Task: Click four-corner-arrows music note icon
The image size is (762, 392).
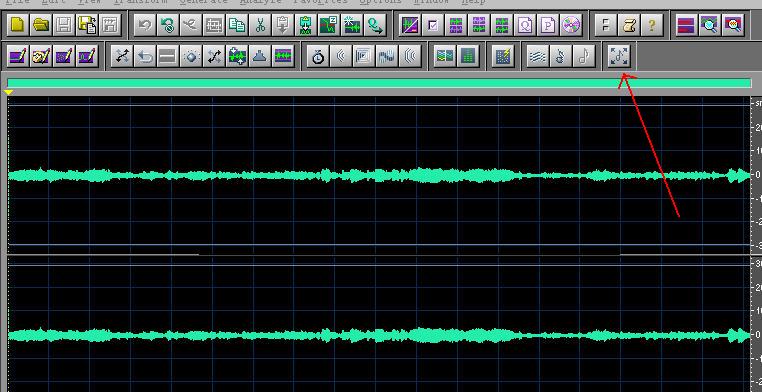Action: pyautogui.click(x=619, y=57)
